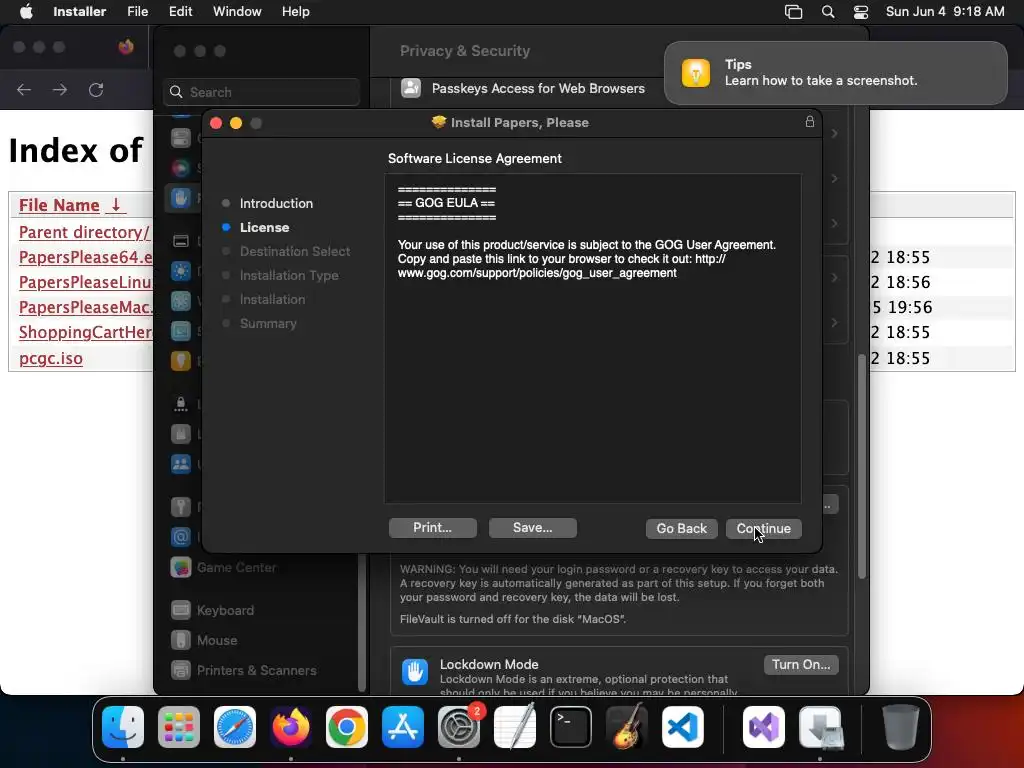The height and width of the screenshot is (768, 1024).
Task: Open Finder from the Dock
Action: (123, 727)
